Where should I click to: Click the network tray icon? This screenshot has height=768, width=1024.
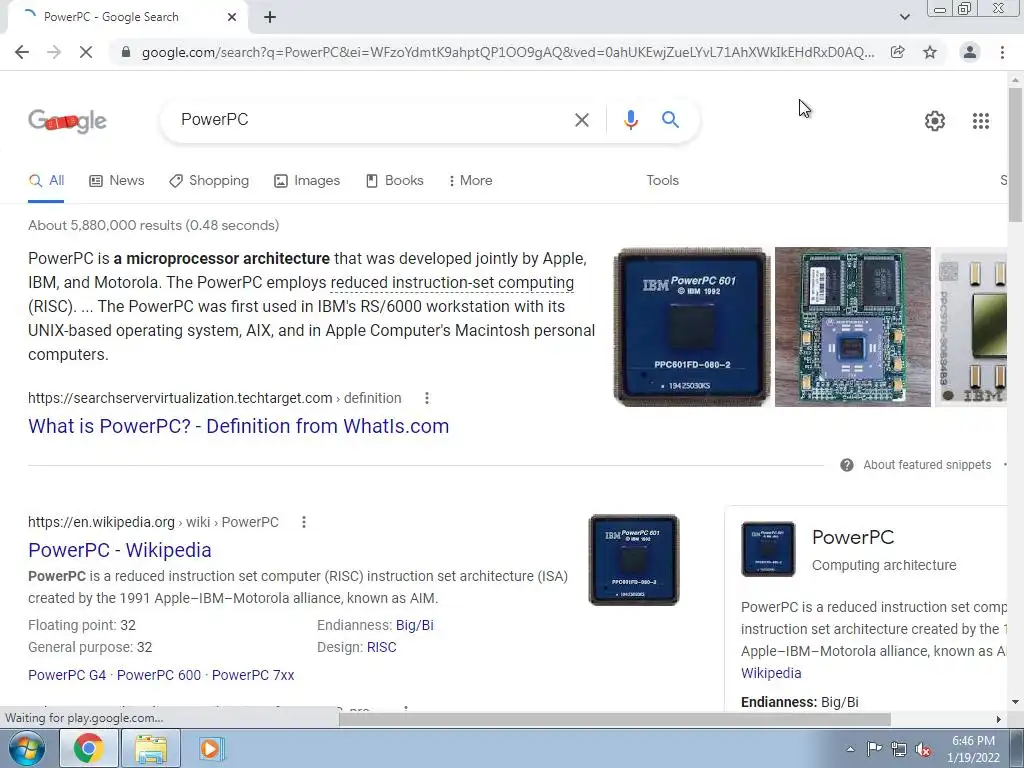point(899,749)
